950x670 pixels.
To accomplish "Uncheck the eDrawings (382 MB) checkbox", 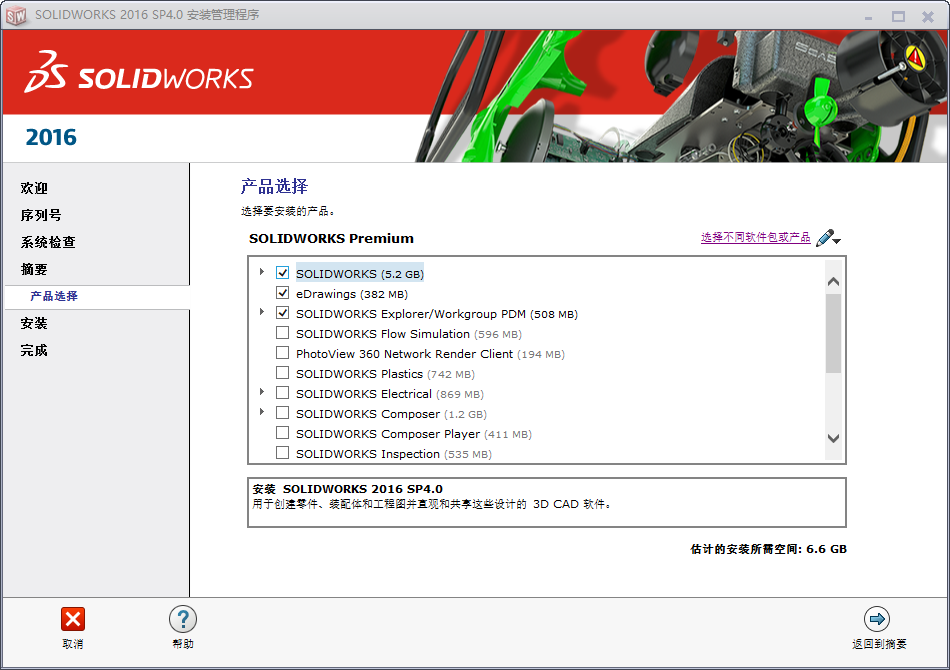I will point(282,293).
